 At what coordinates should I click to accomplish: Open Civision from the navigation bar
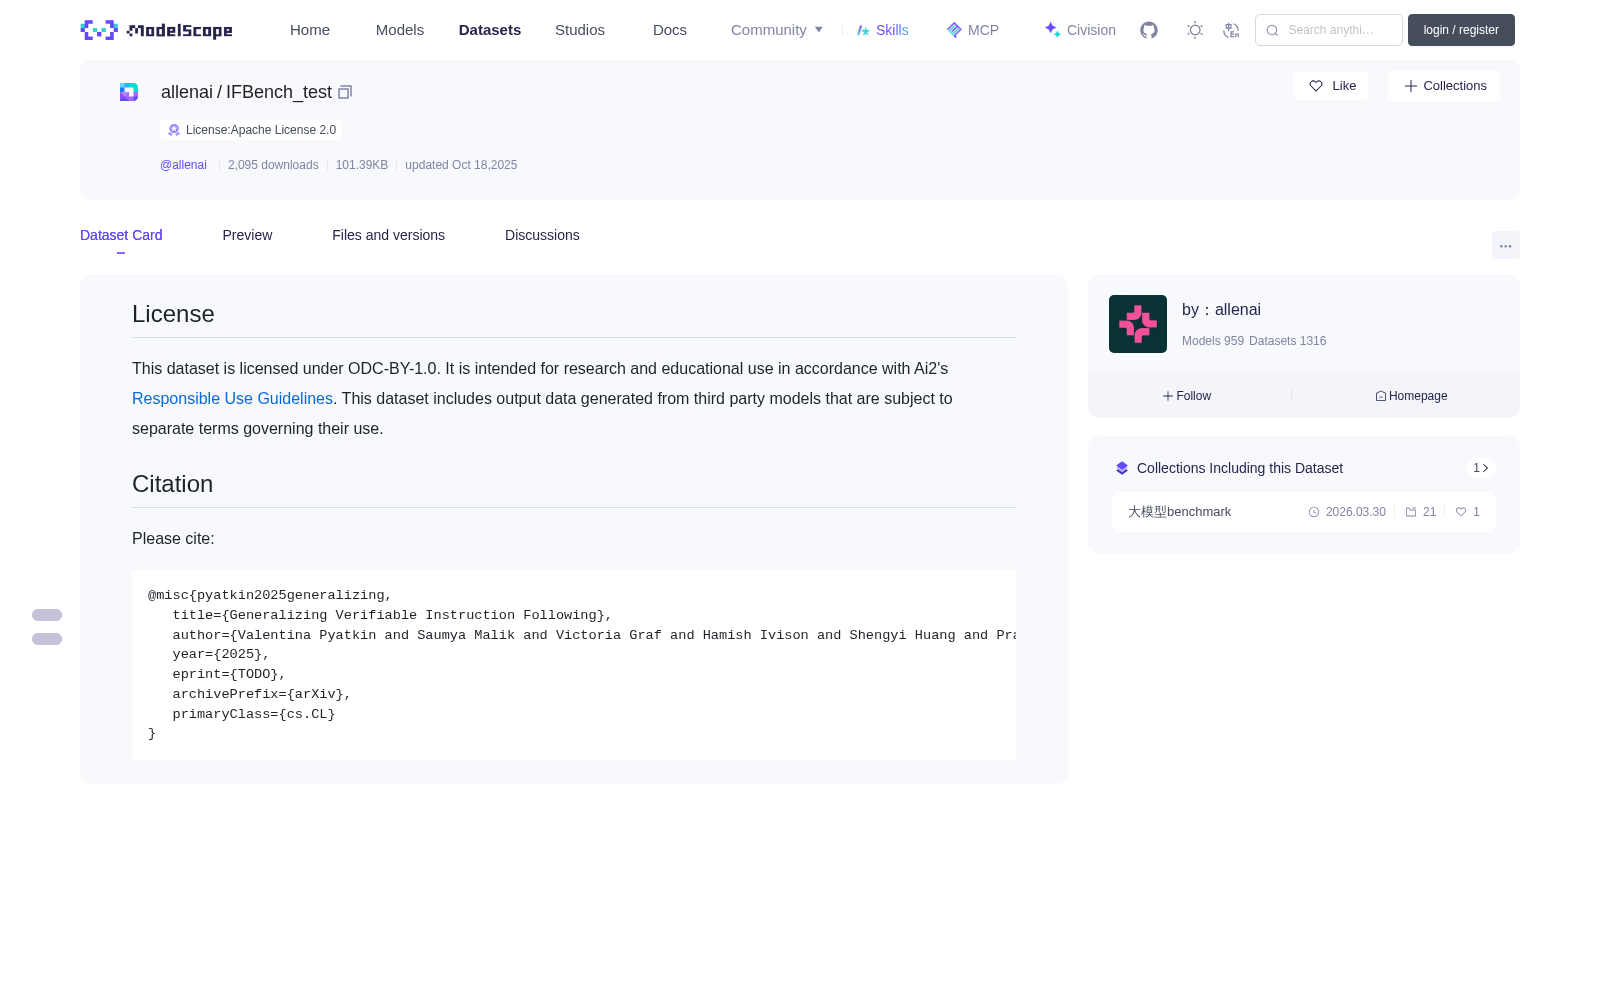point(1080,30)
